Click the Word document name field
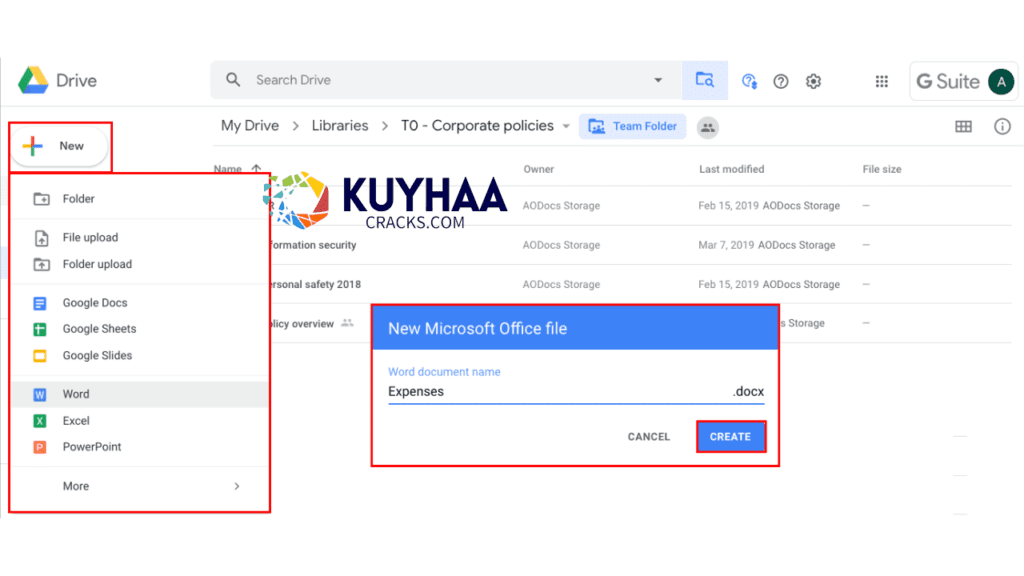This screenshot has width=1024, height=576. tap(555, 392)
